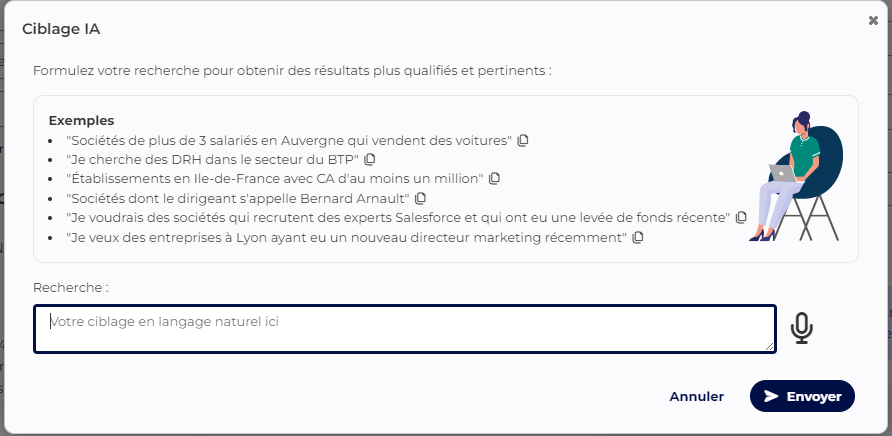Click the "DRH dans le secteur du BTP" text
892x436 pixels.
click(x=212, y=159)
